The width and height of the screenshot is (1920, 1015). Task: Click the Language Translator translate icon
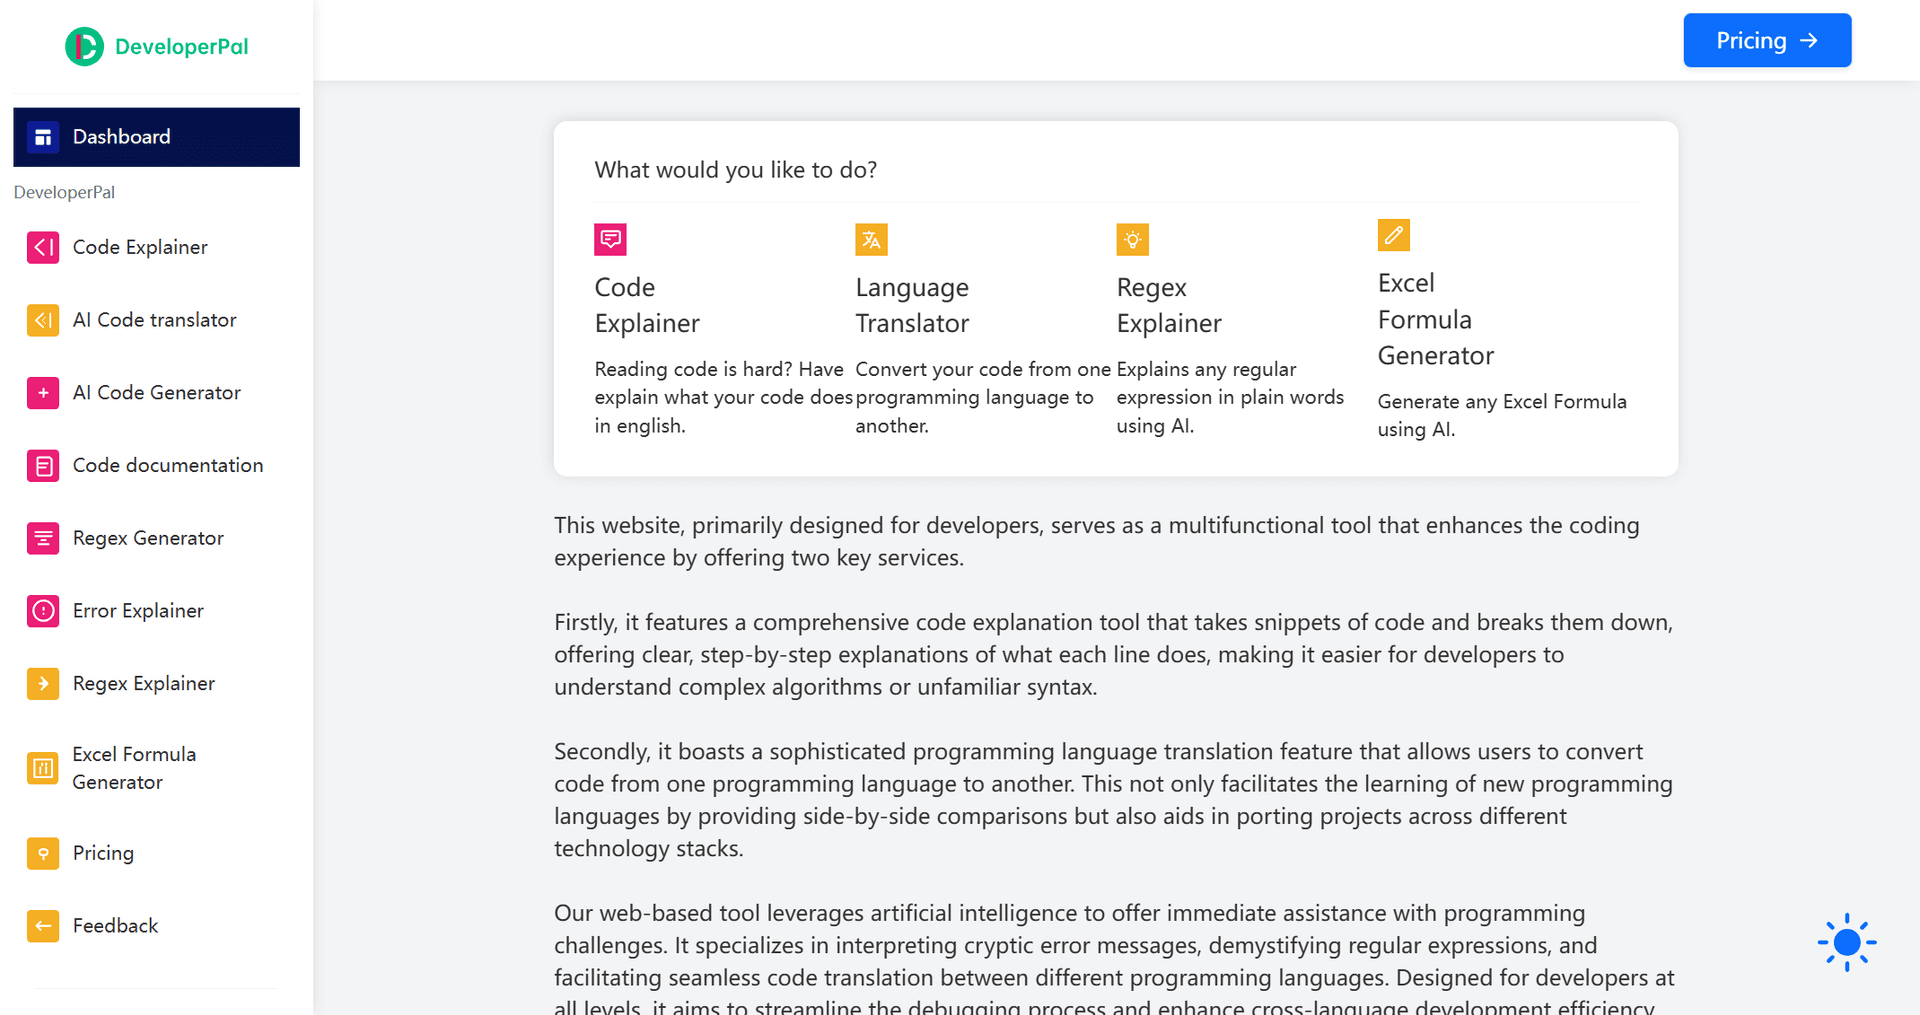pos(871,239)
